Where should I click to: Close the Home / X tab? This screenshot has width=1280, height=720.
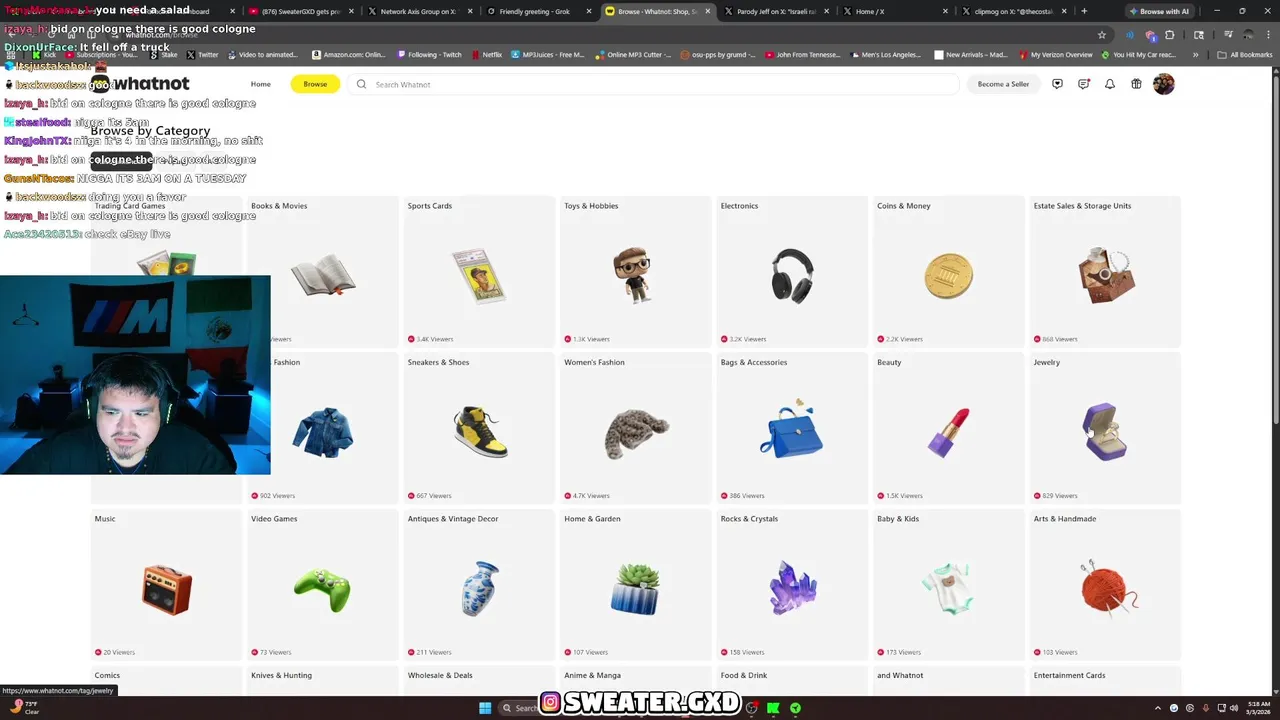click(x=945, y=11)
